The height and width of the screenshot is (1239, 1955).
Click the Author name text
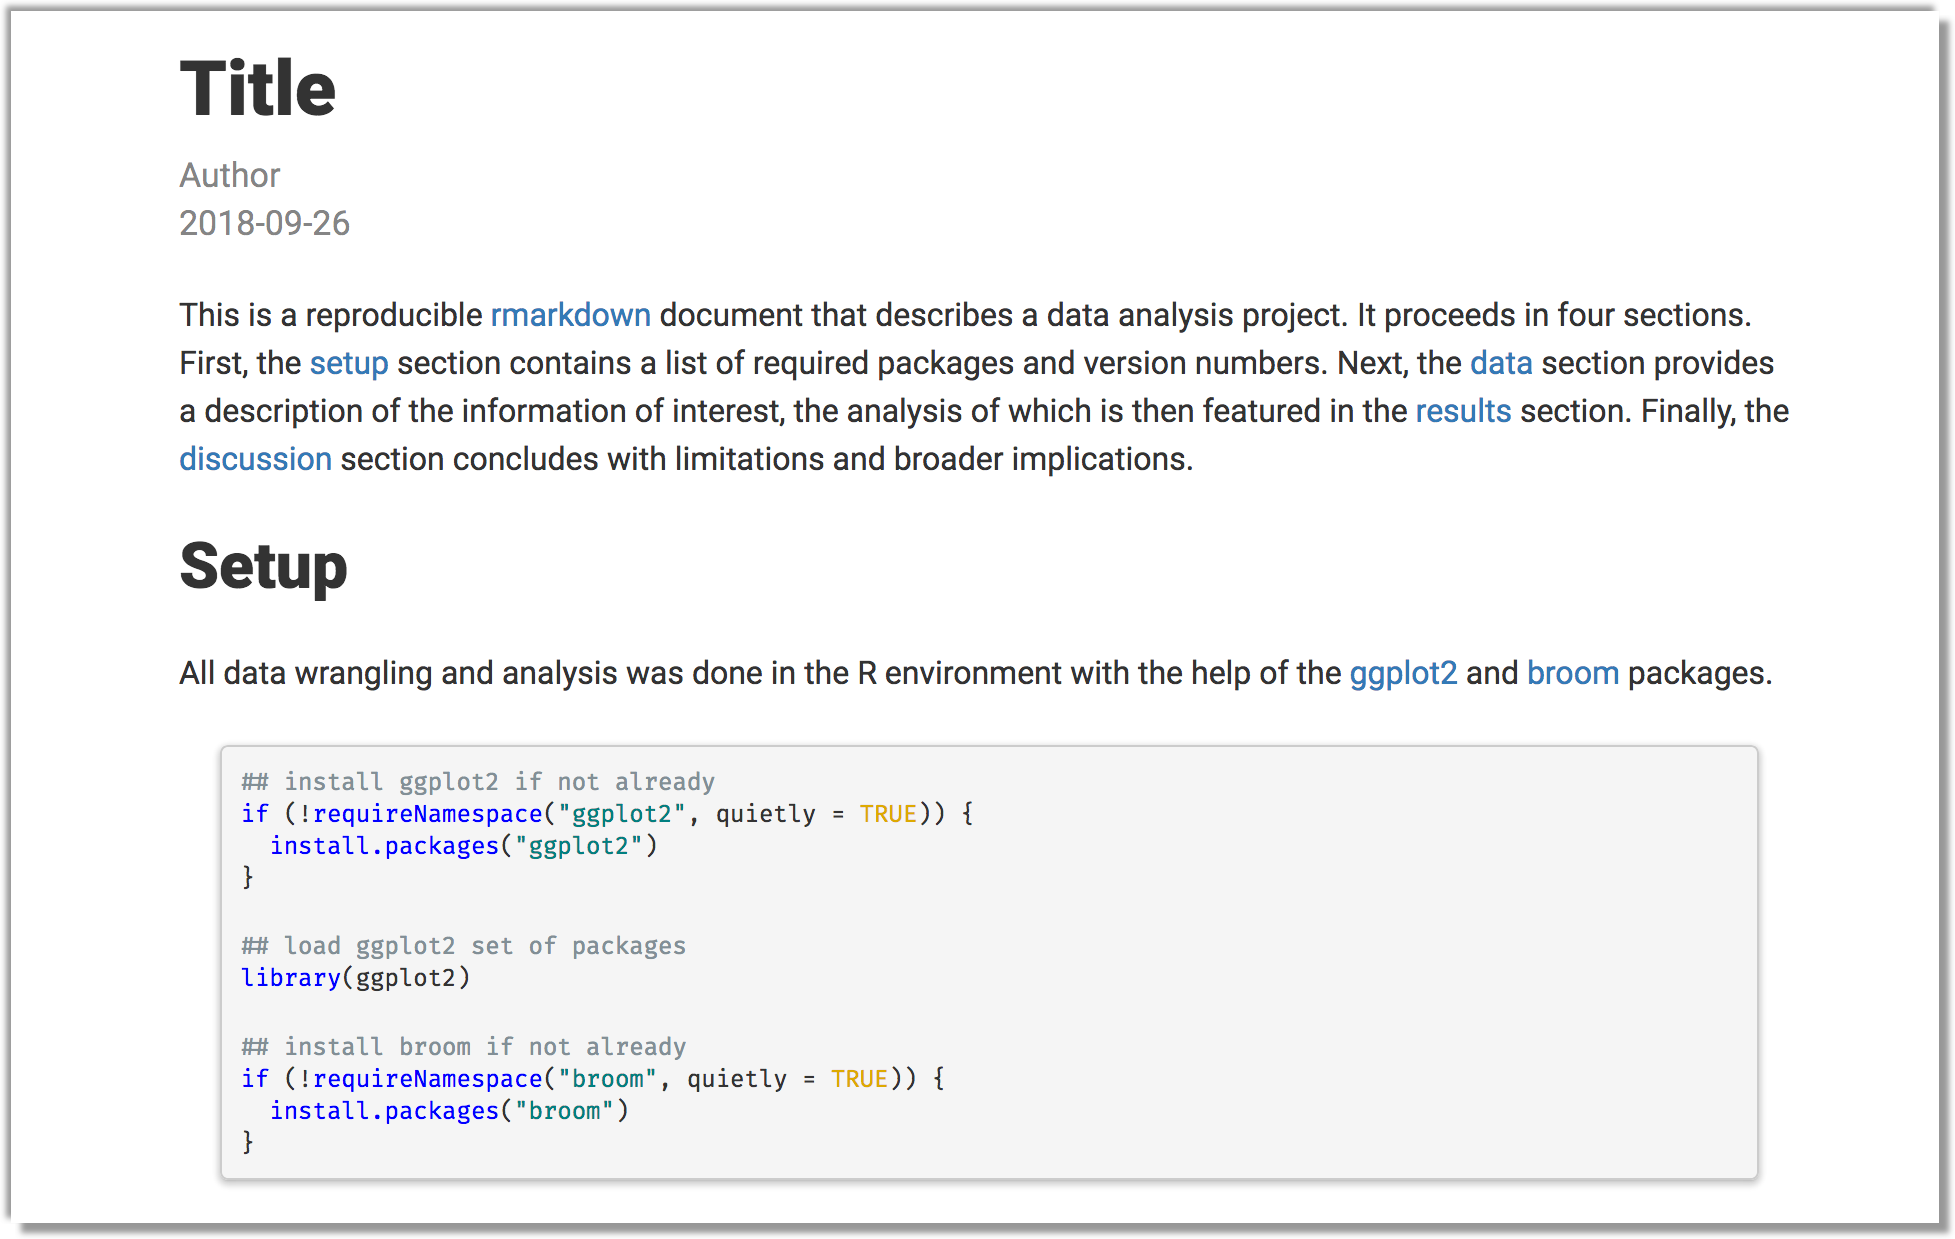click(229, 175)
